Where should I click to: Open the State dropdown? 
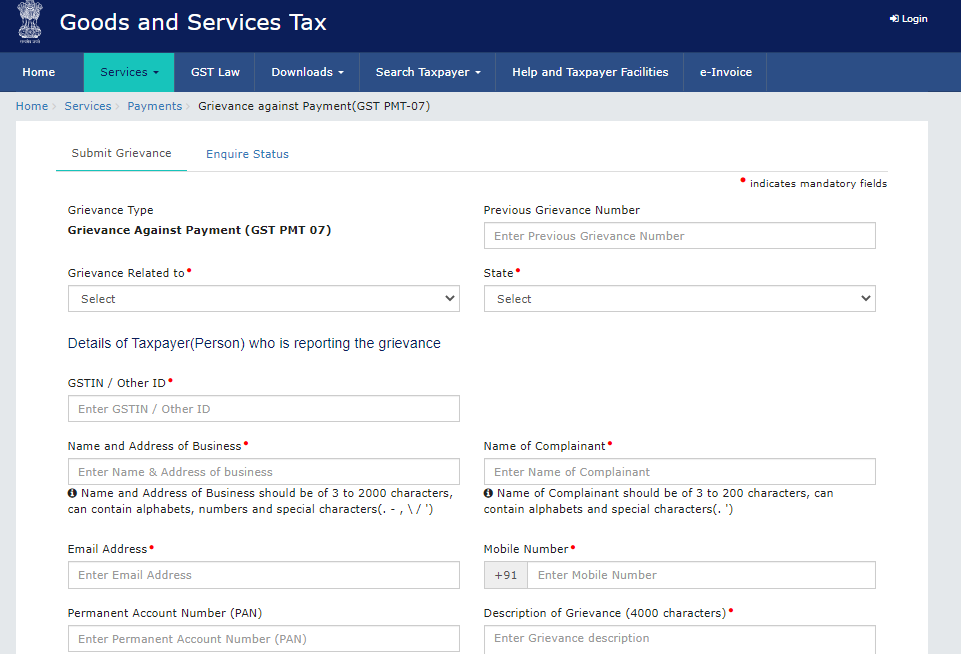(x=679, y=298)
